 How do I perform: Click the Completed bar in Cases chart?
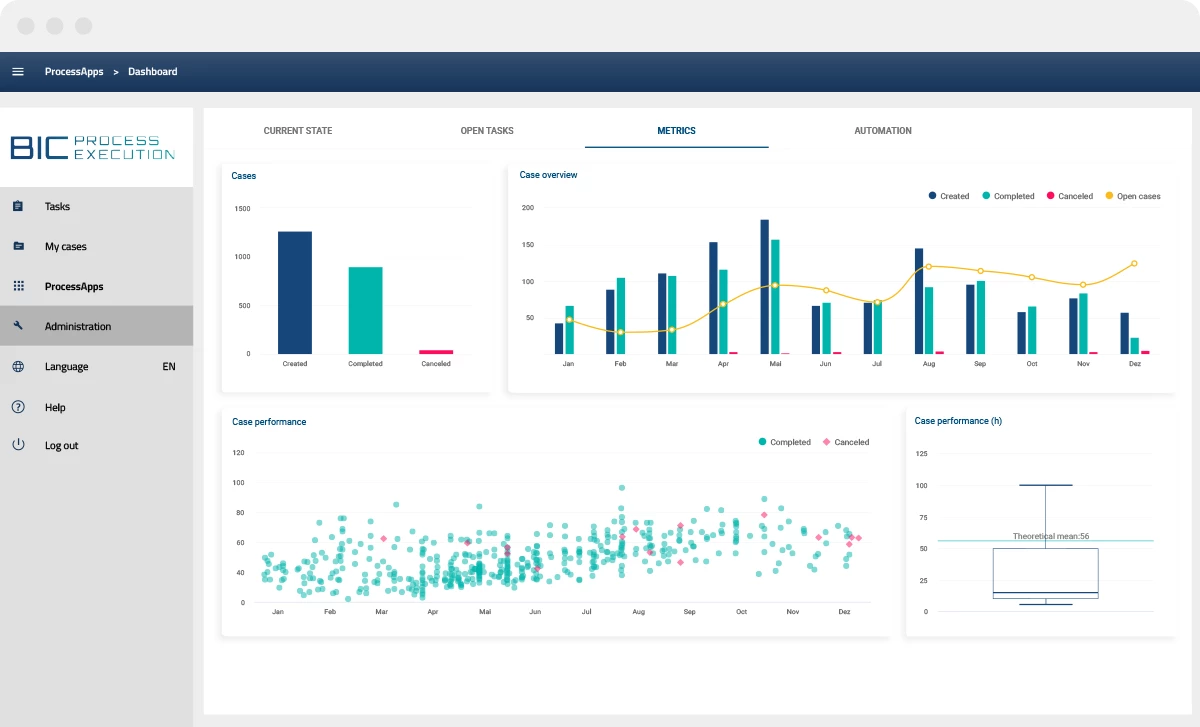[x=365, y=310]
